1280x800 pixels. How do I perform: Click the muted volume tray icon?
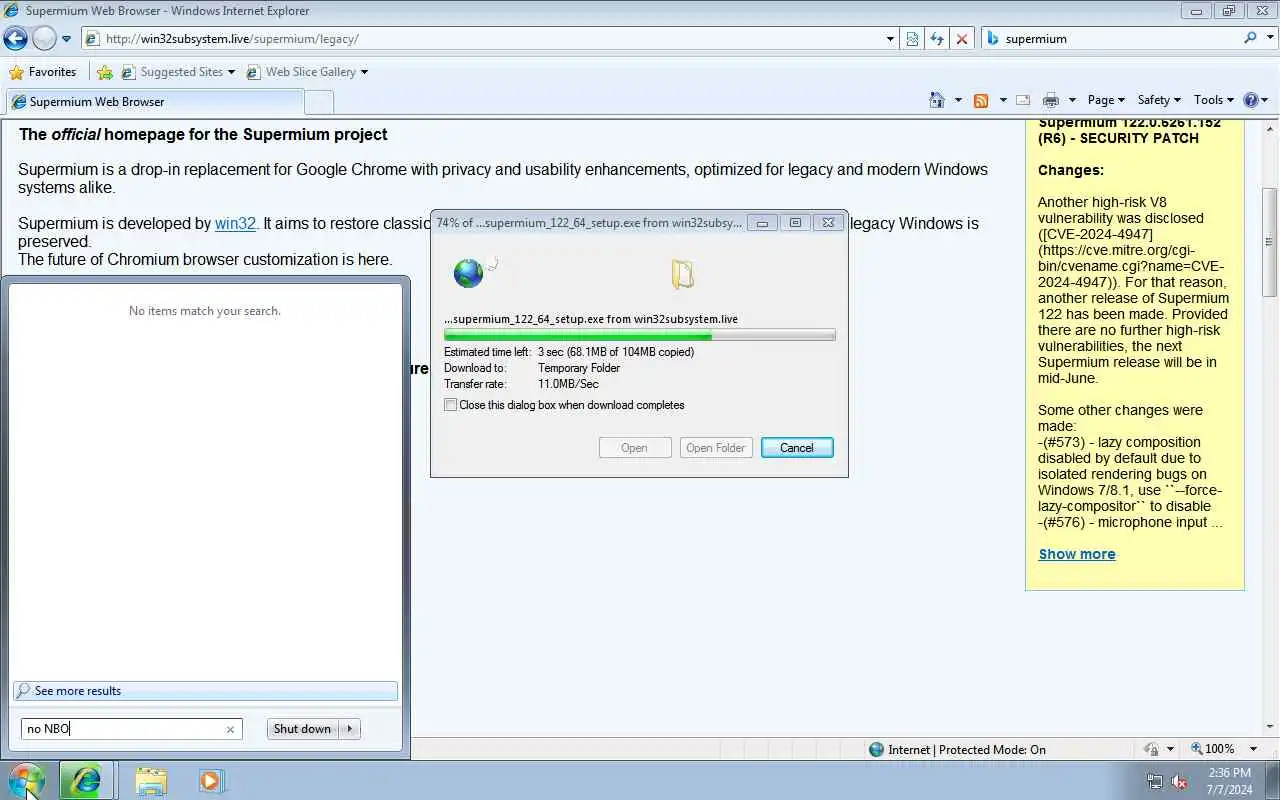pyautogui.click(x=1180, y=782)
